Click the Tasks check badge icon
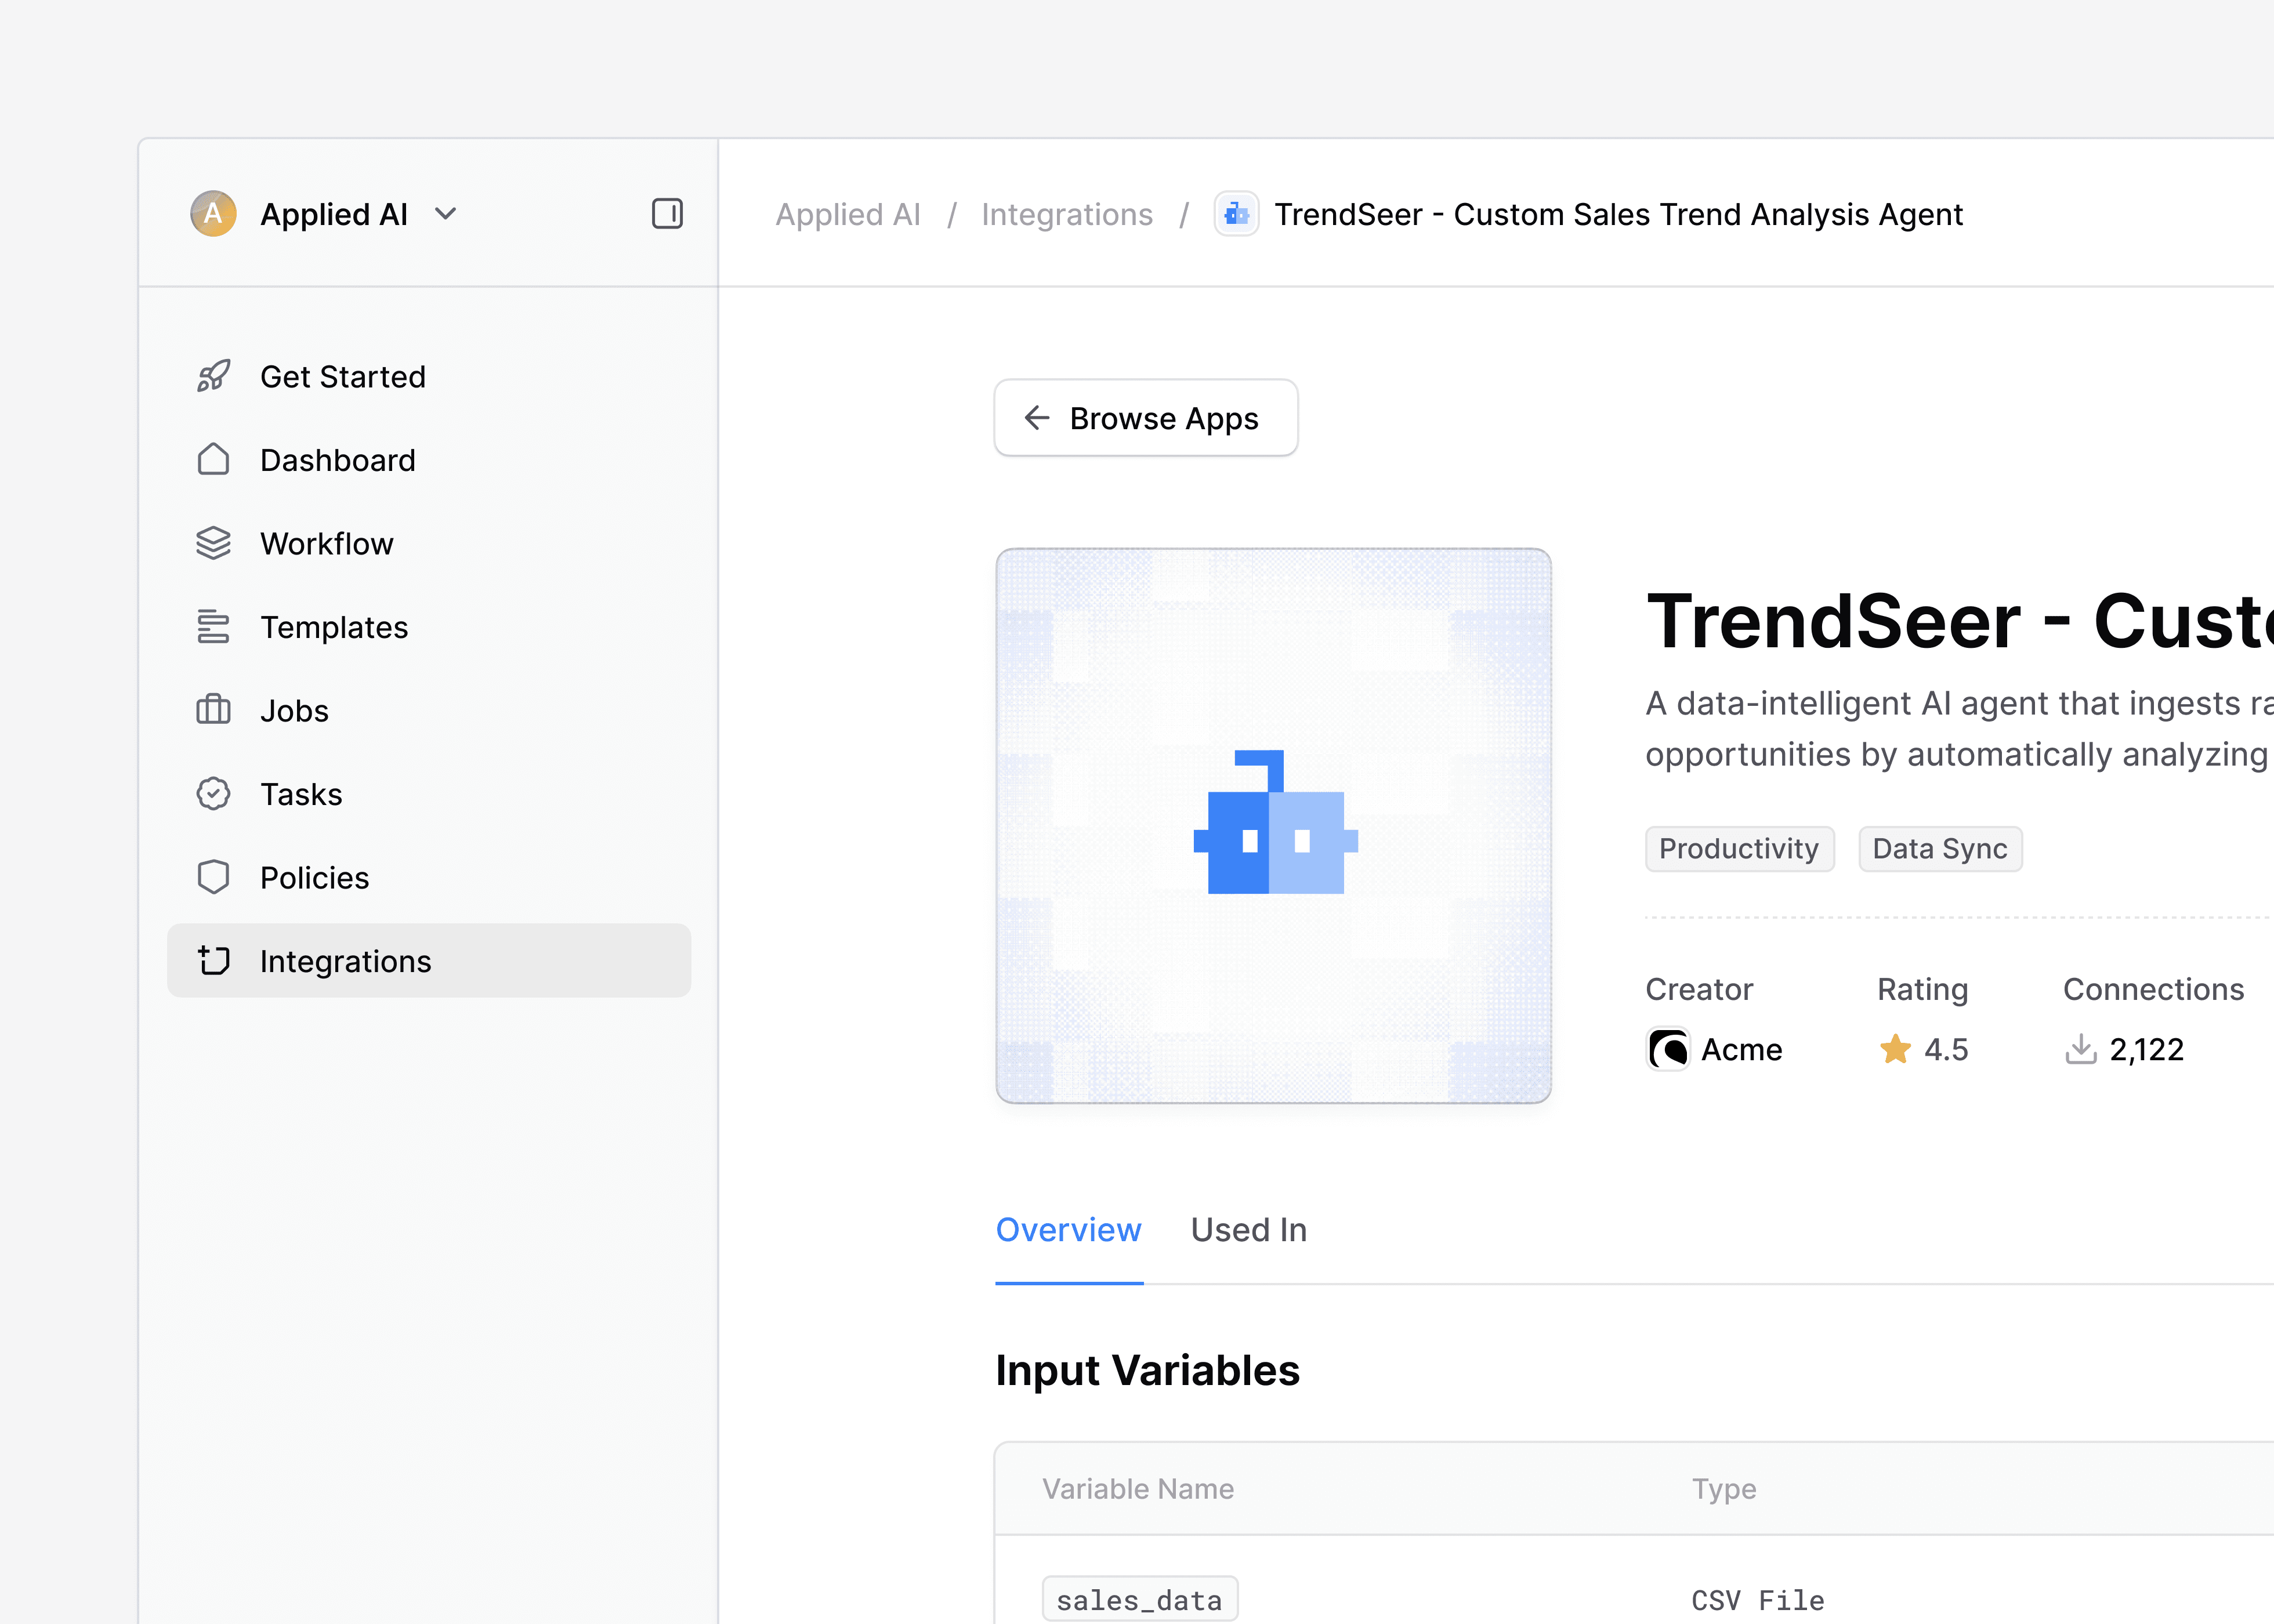 [x=213, y=794]
